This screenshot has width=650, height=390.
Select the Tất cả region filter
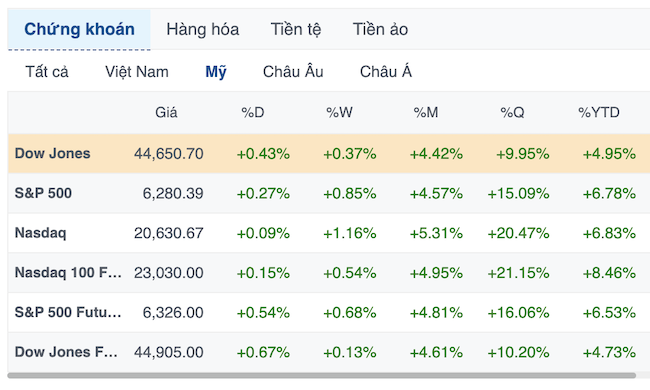[47, 72]
